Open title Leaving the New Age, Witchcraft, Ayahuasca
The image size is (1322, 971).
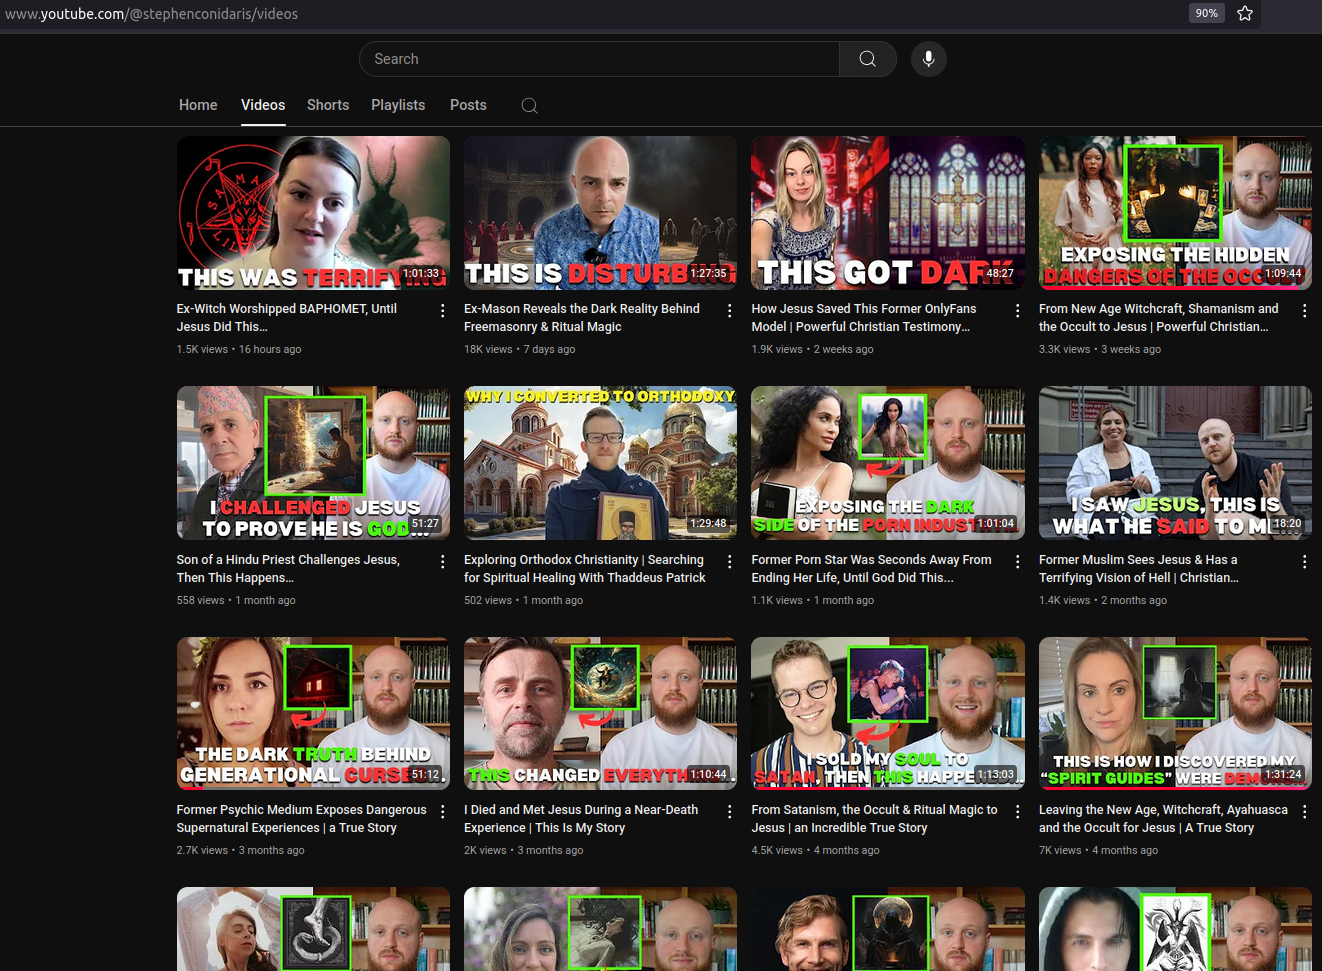tap(1164, 819)
